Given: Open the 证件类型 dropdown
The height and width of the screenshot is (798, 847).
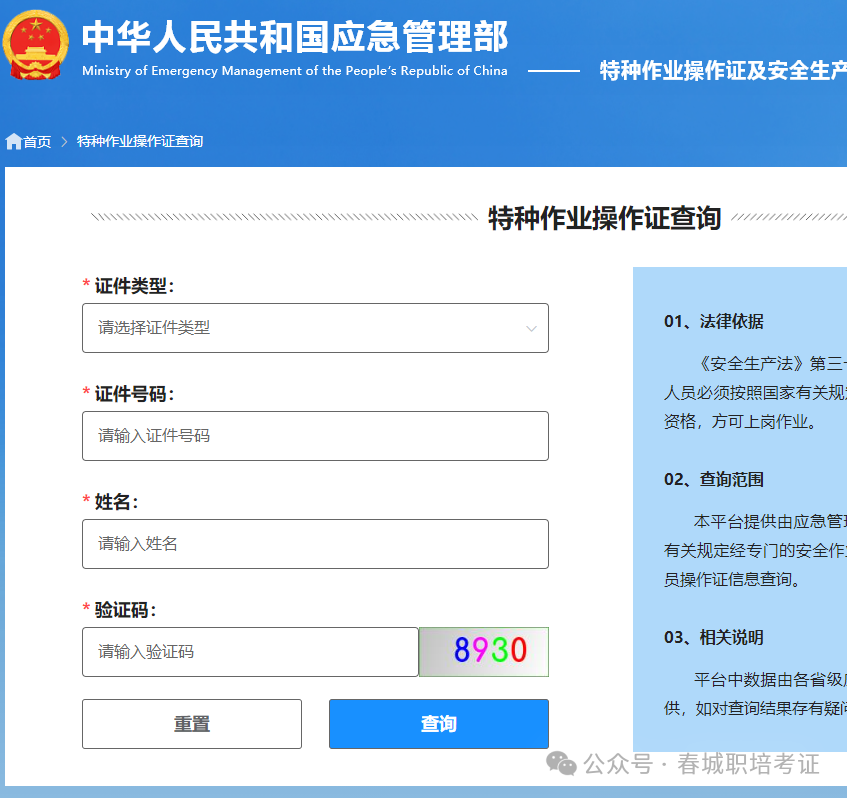Looking at the screenshot, I should (315, 328).
